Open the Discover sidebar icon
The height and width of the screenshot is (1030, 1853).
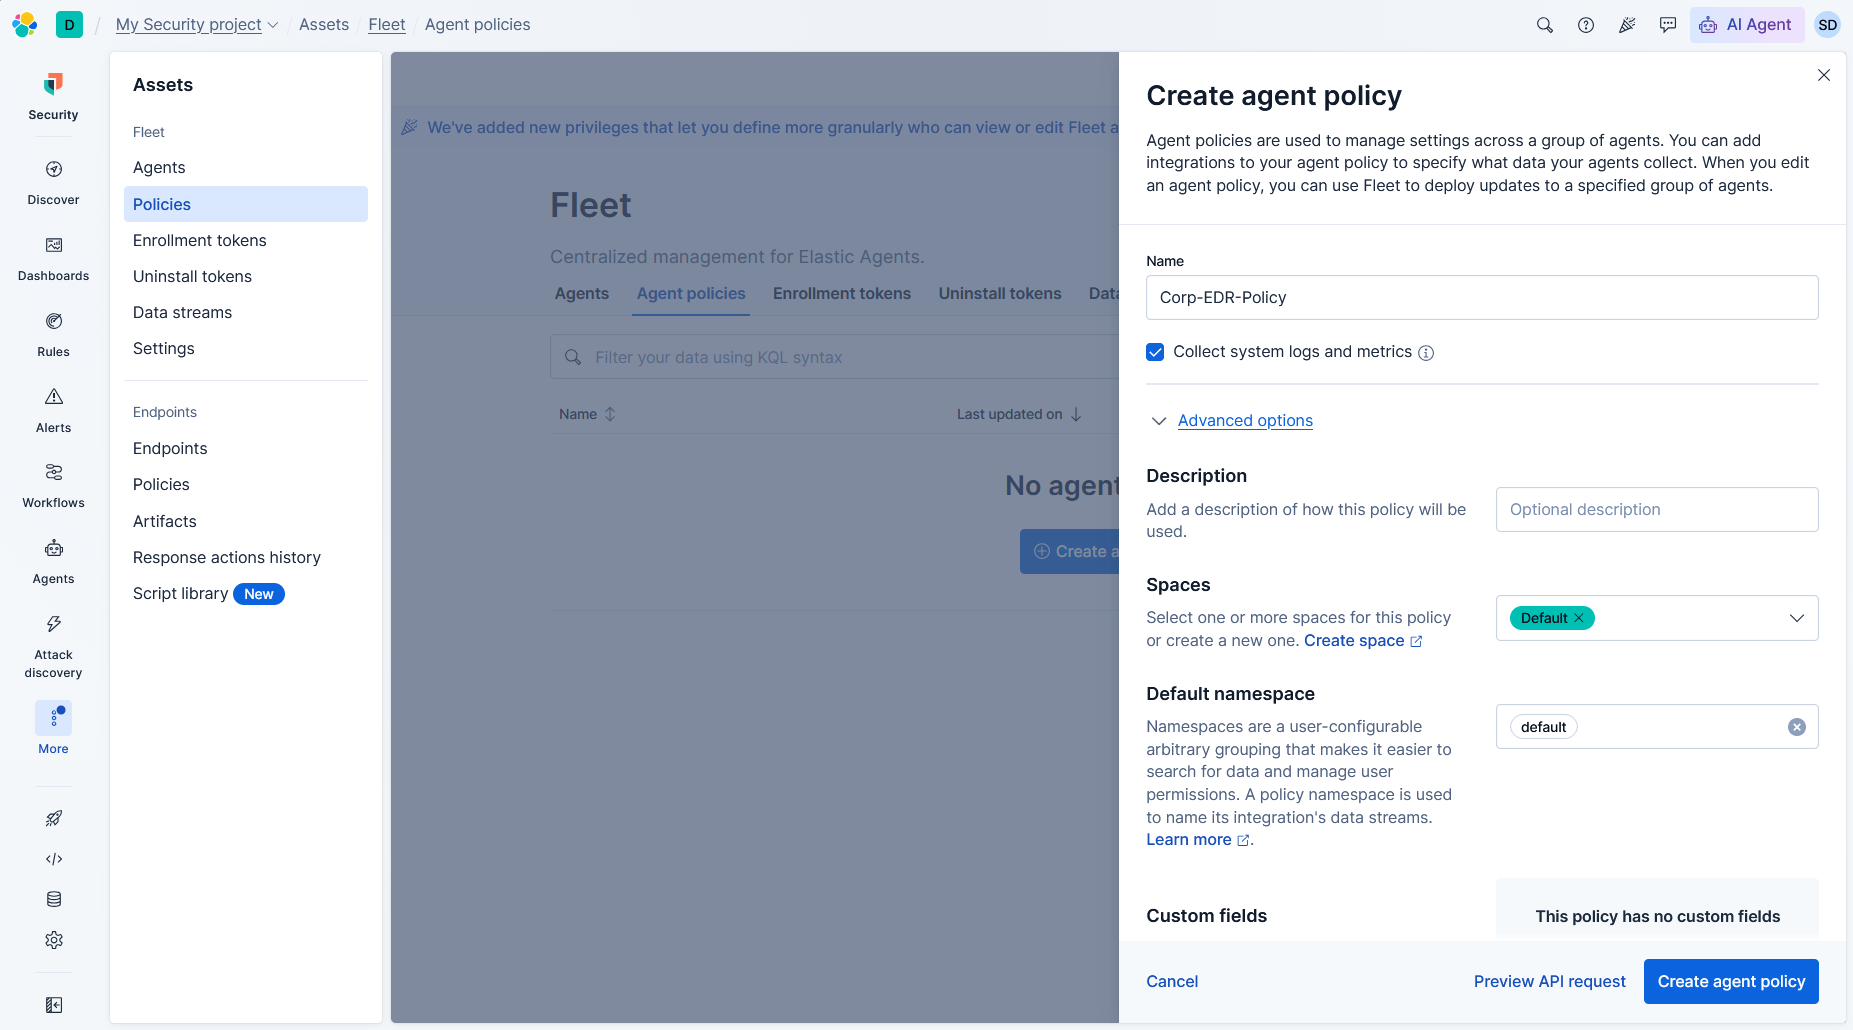coord(54,170)
